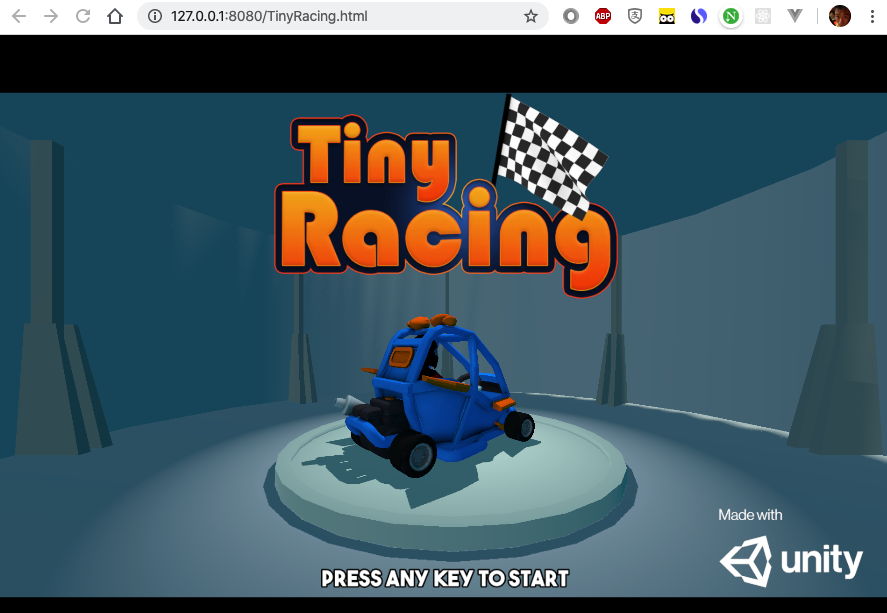887x613 pixels.
Task: Click the yellow owl-eyes extension icon
Action: point(667,17)
